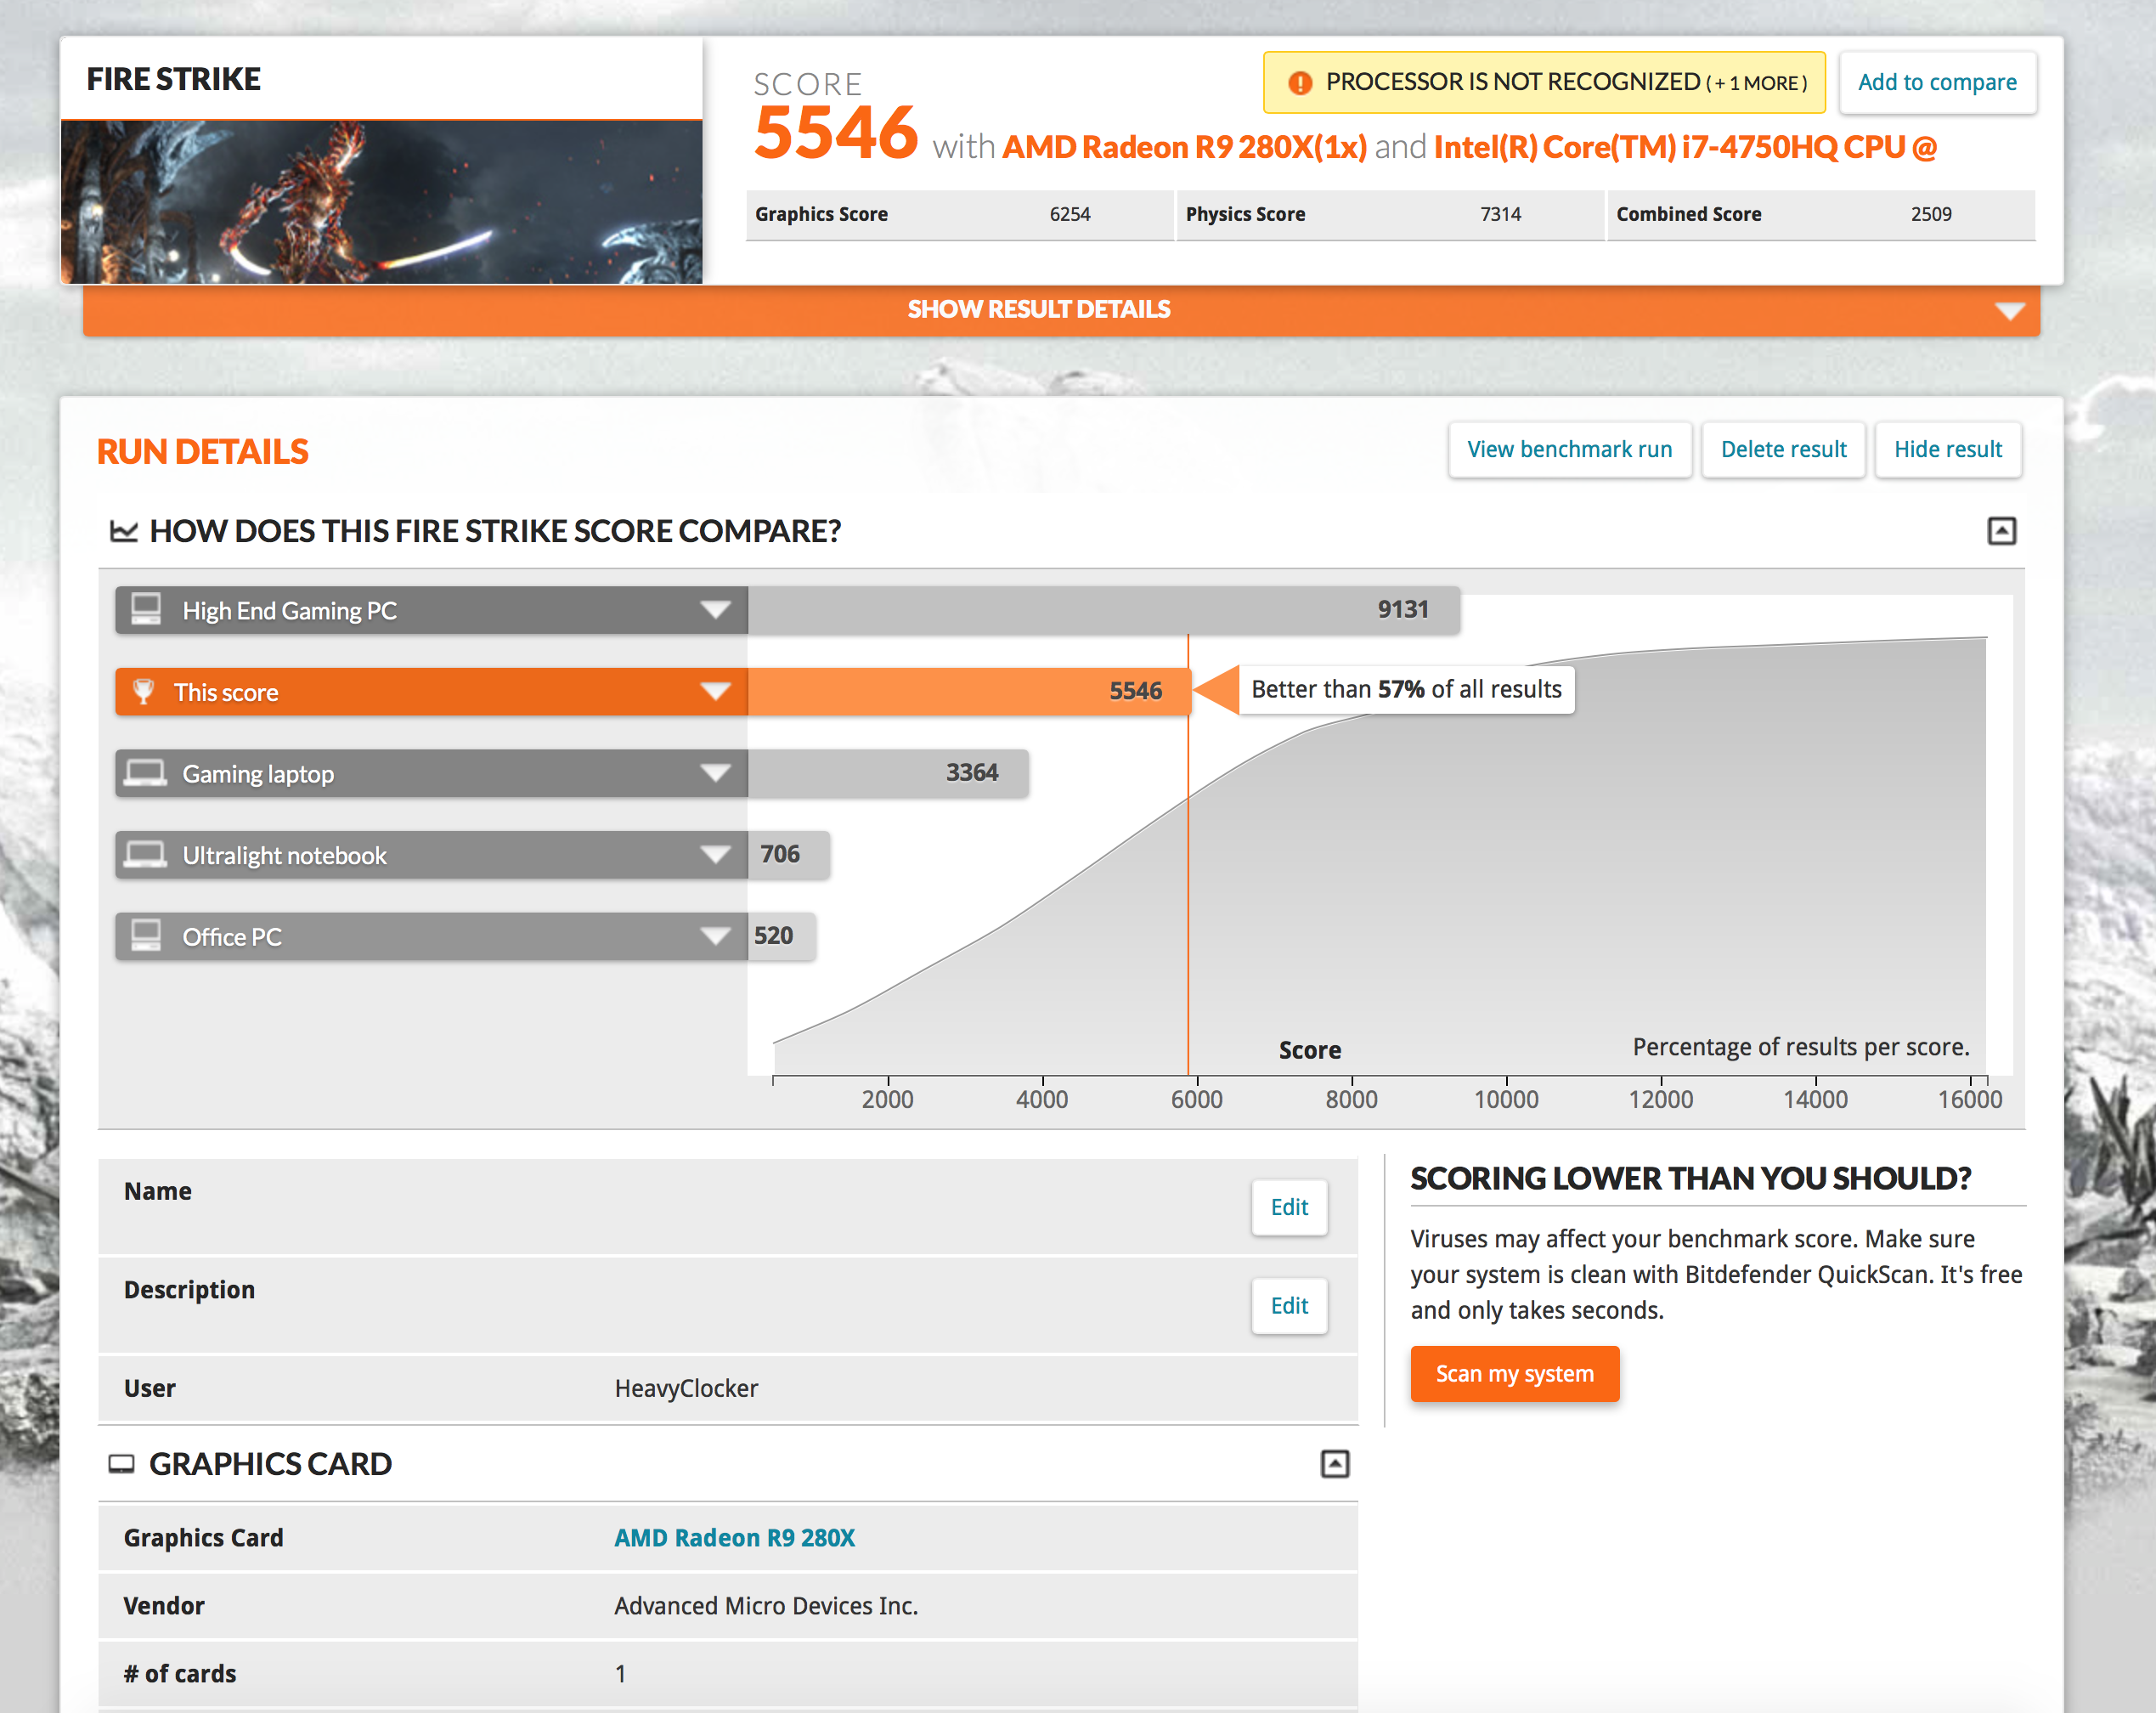Screen dimensions: 2156x1713
Task: Click the Fire Strike thumbnail image
Action: click(x=381, y=203)
